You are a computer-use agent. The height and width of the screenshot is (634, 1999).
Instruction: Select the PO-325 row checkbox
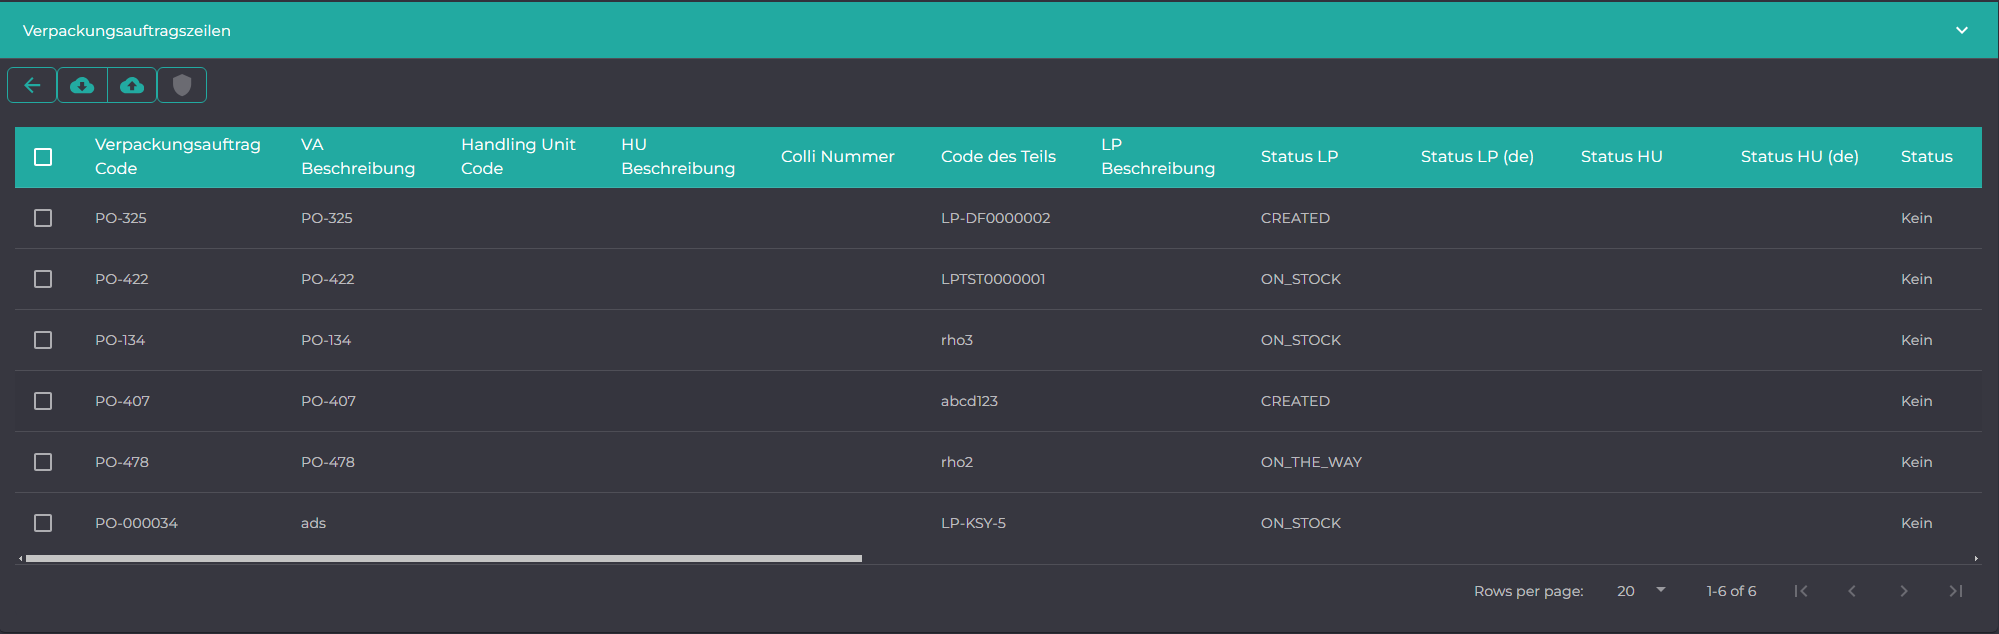pyautogui.click(x=43, y=218)
